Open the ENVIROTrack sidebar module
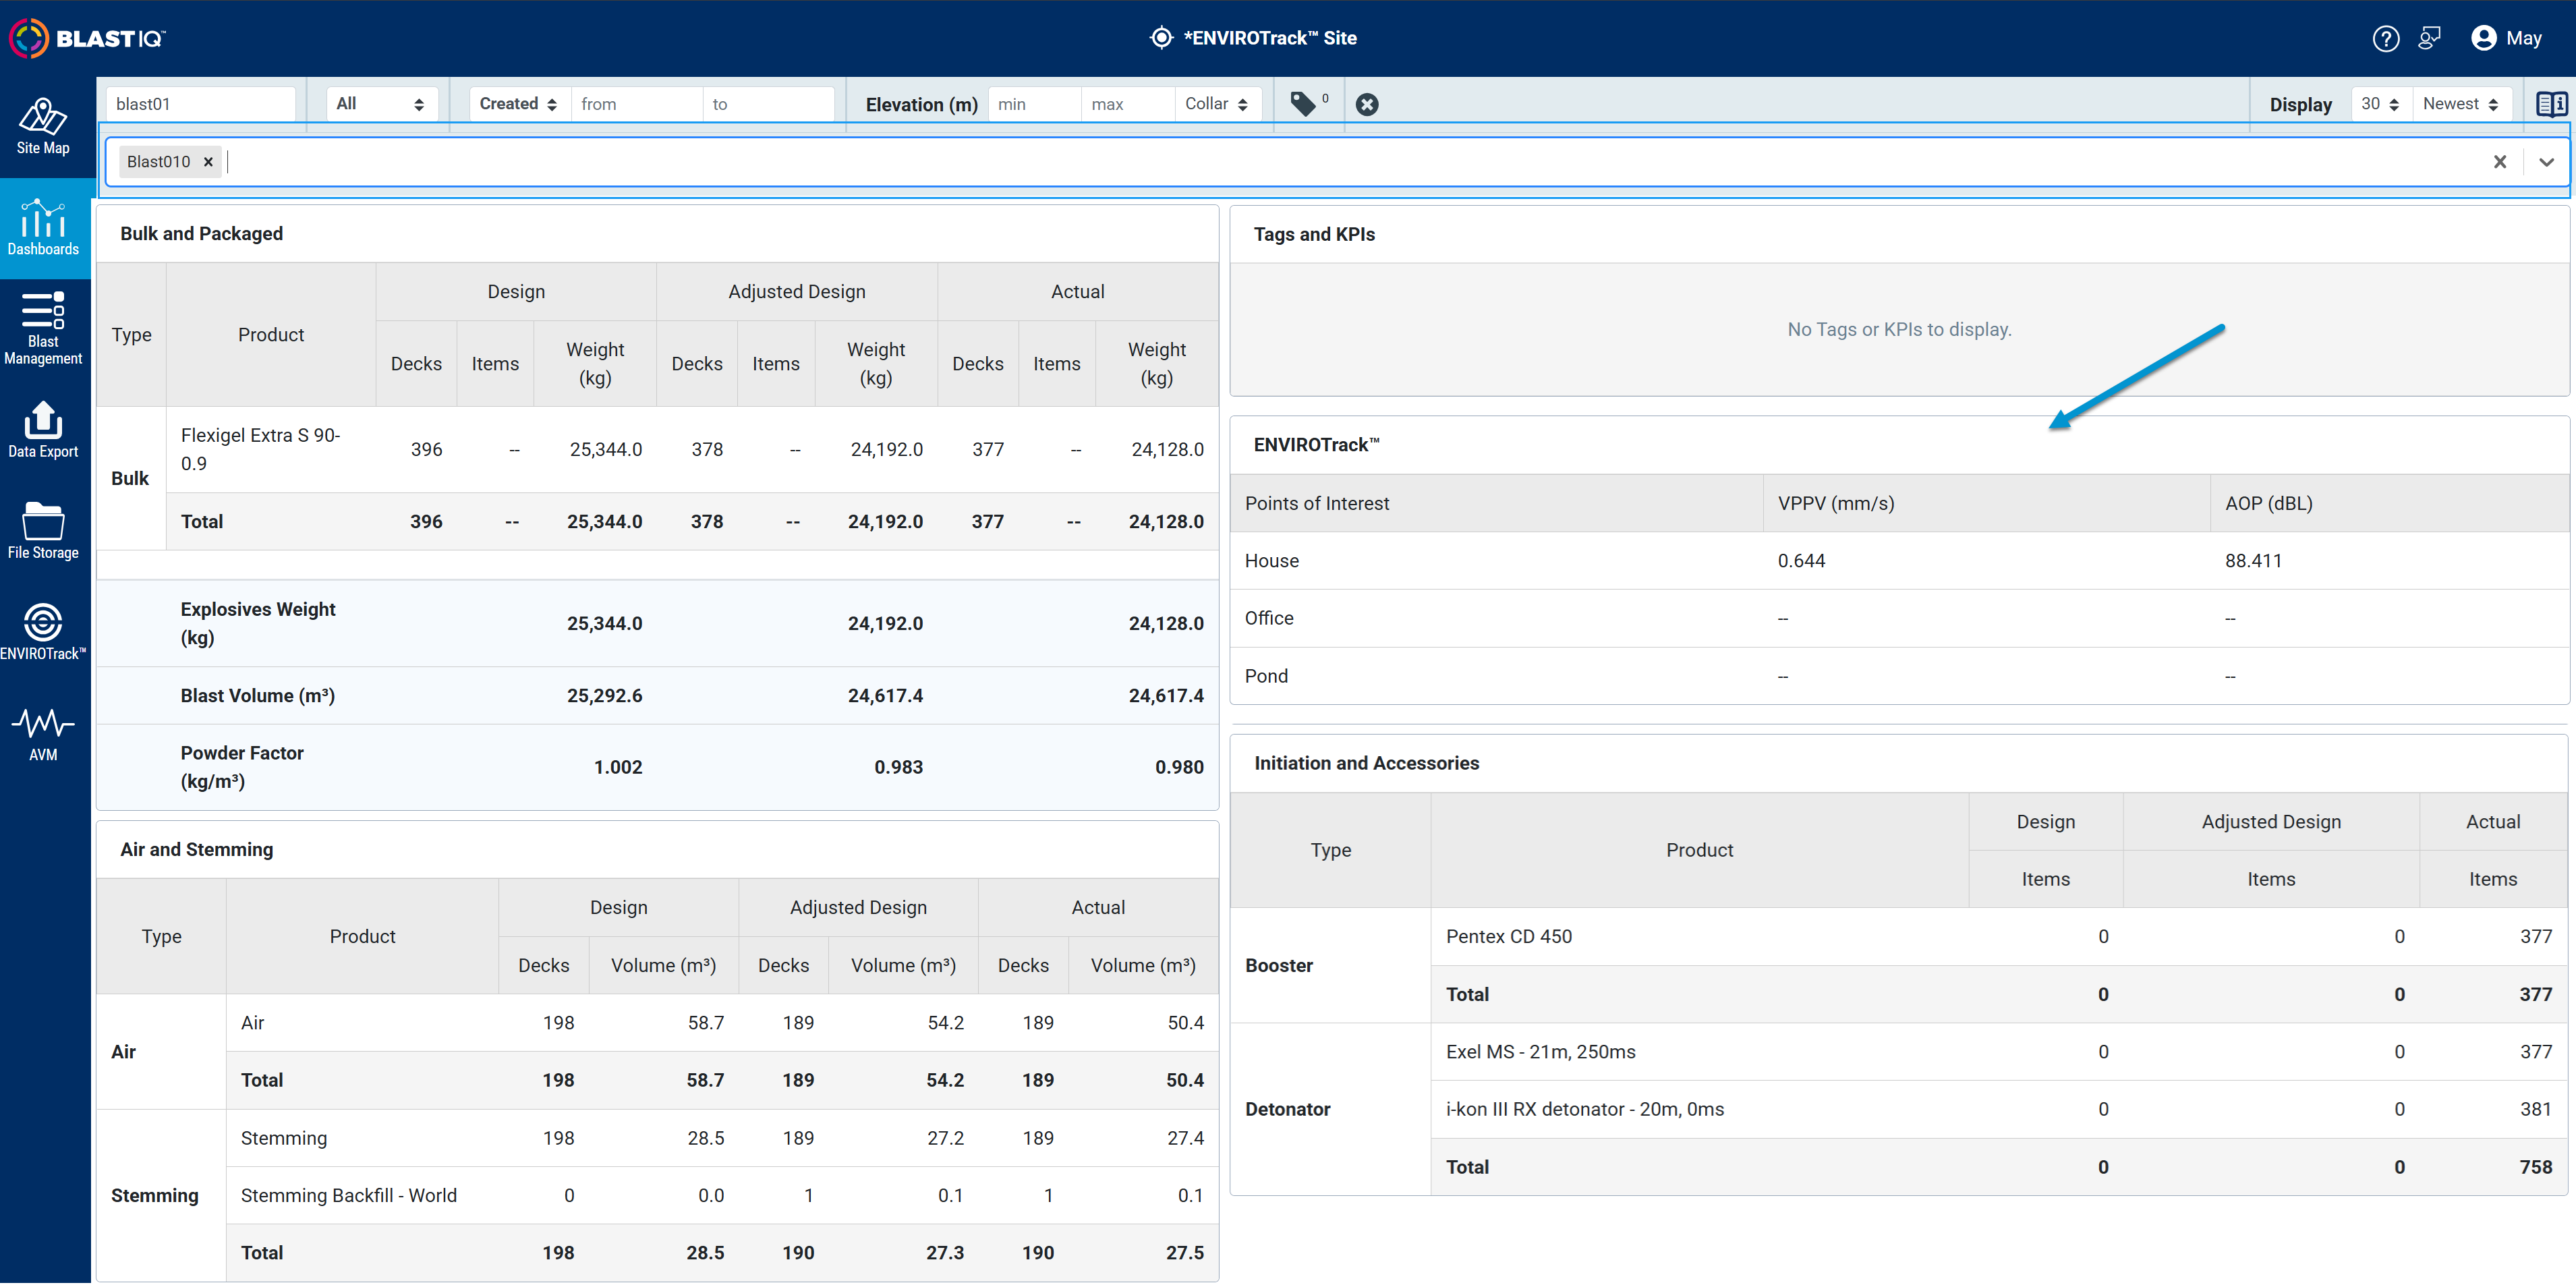 pyautogui.click(x=43, y=632)
